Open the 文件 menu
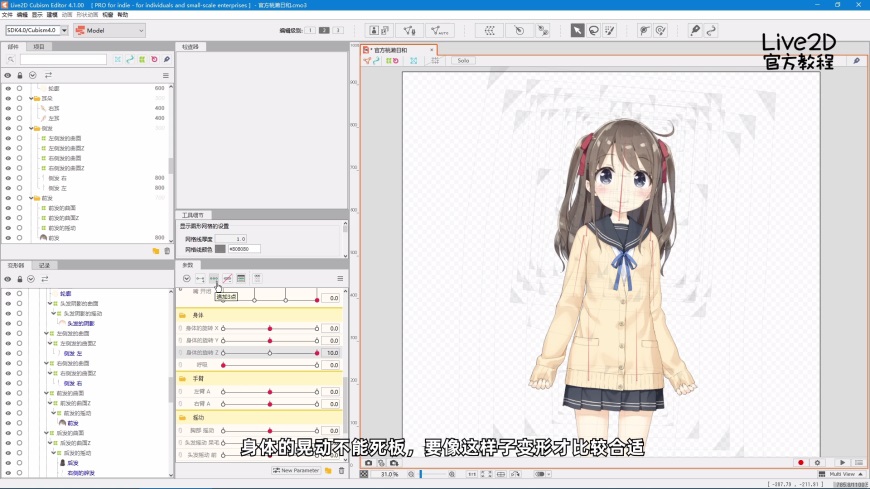This screenshot has height=489, width=870. point(7,15)
